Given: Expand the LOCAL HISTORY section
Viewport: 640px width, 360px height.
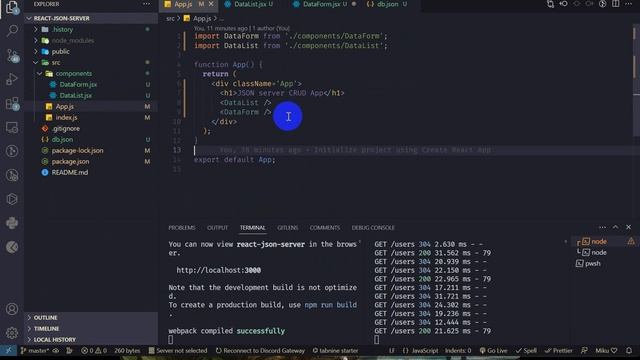Looking at the screenshot, I should [91, 340].
